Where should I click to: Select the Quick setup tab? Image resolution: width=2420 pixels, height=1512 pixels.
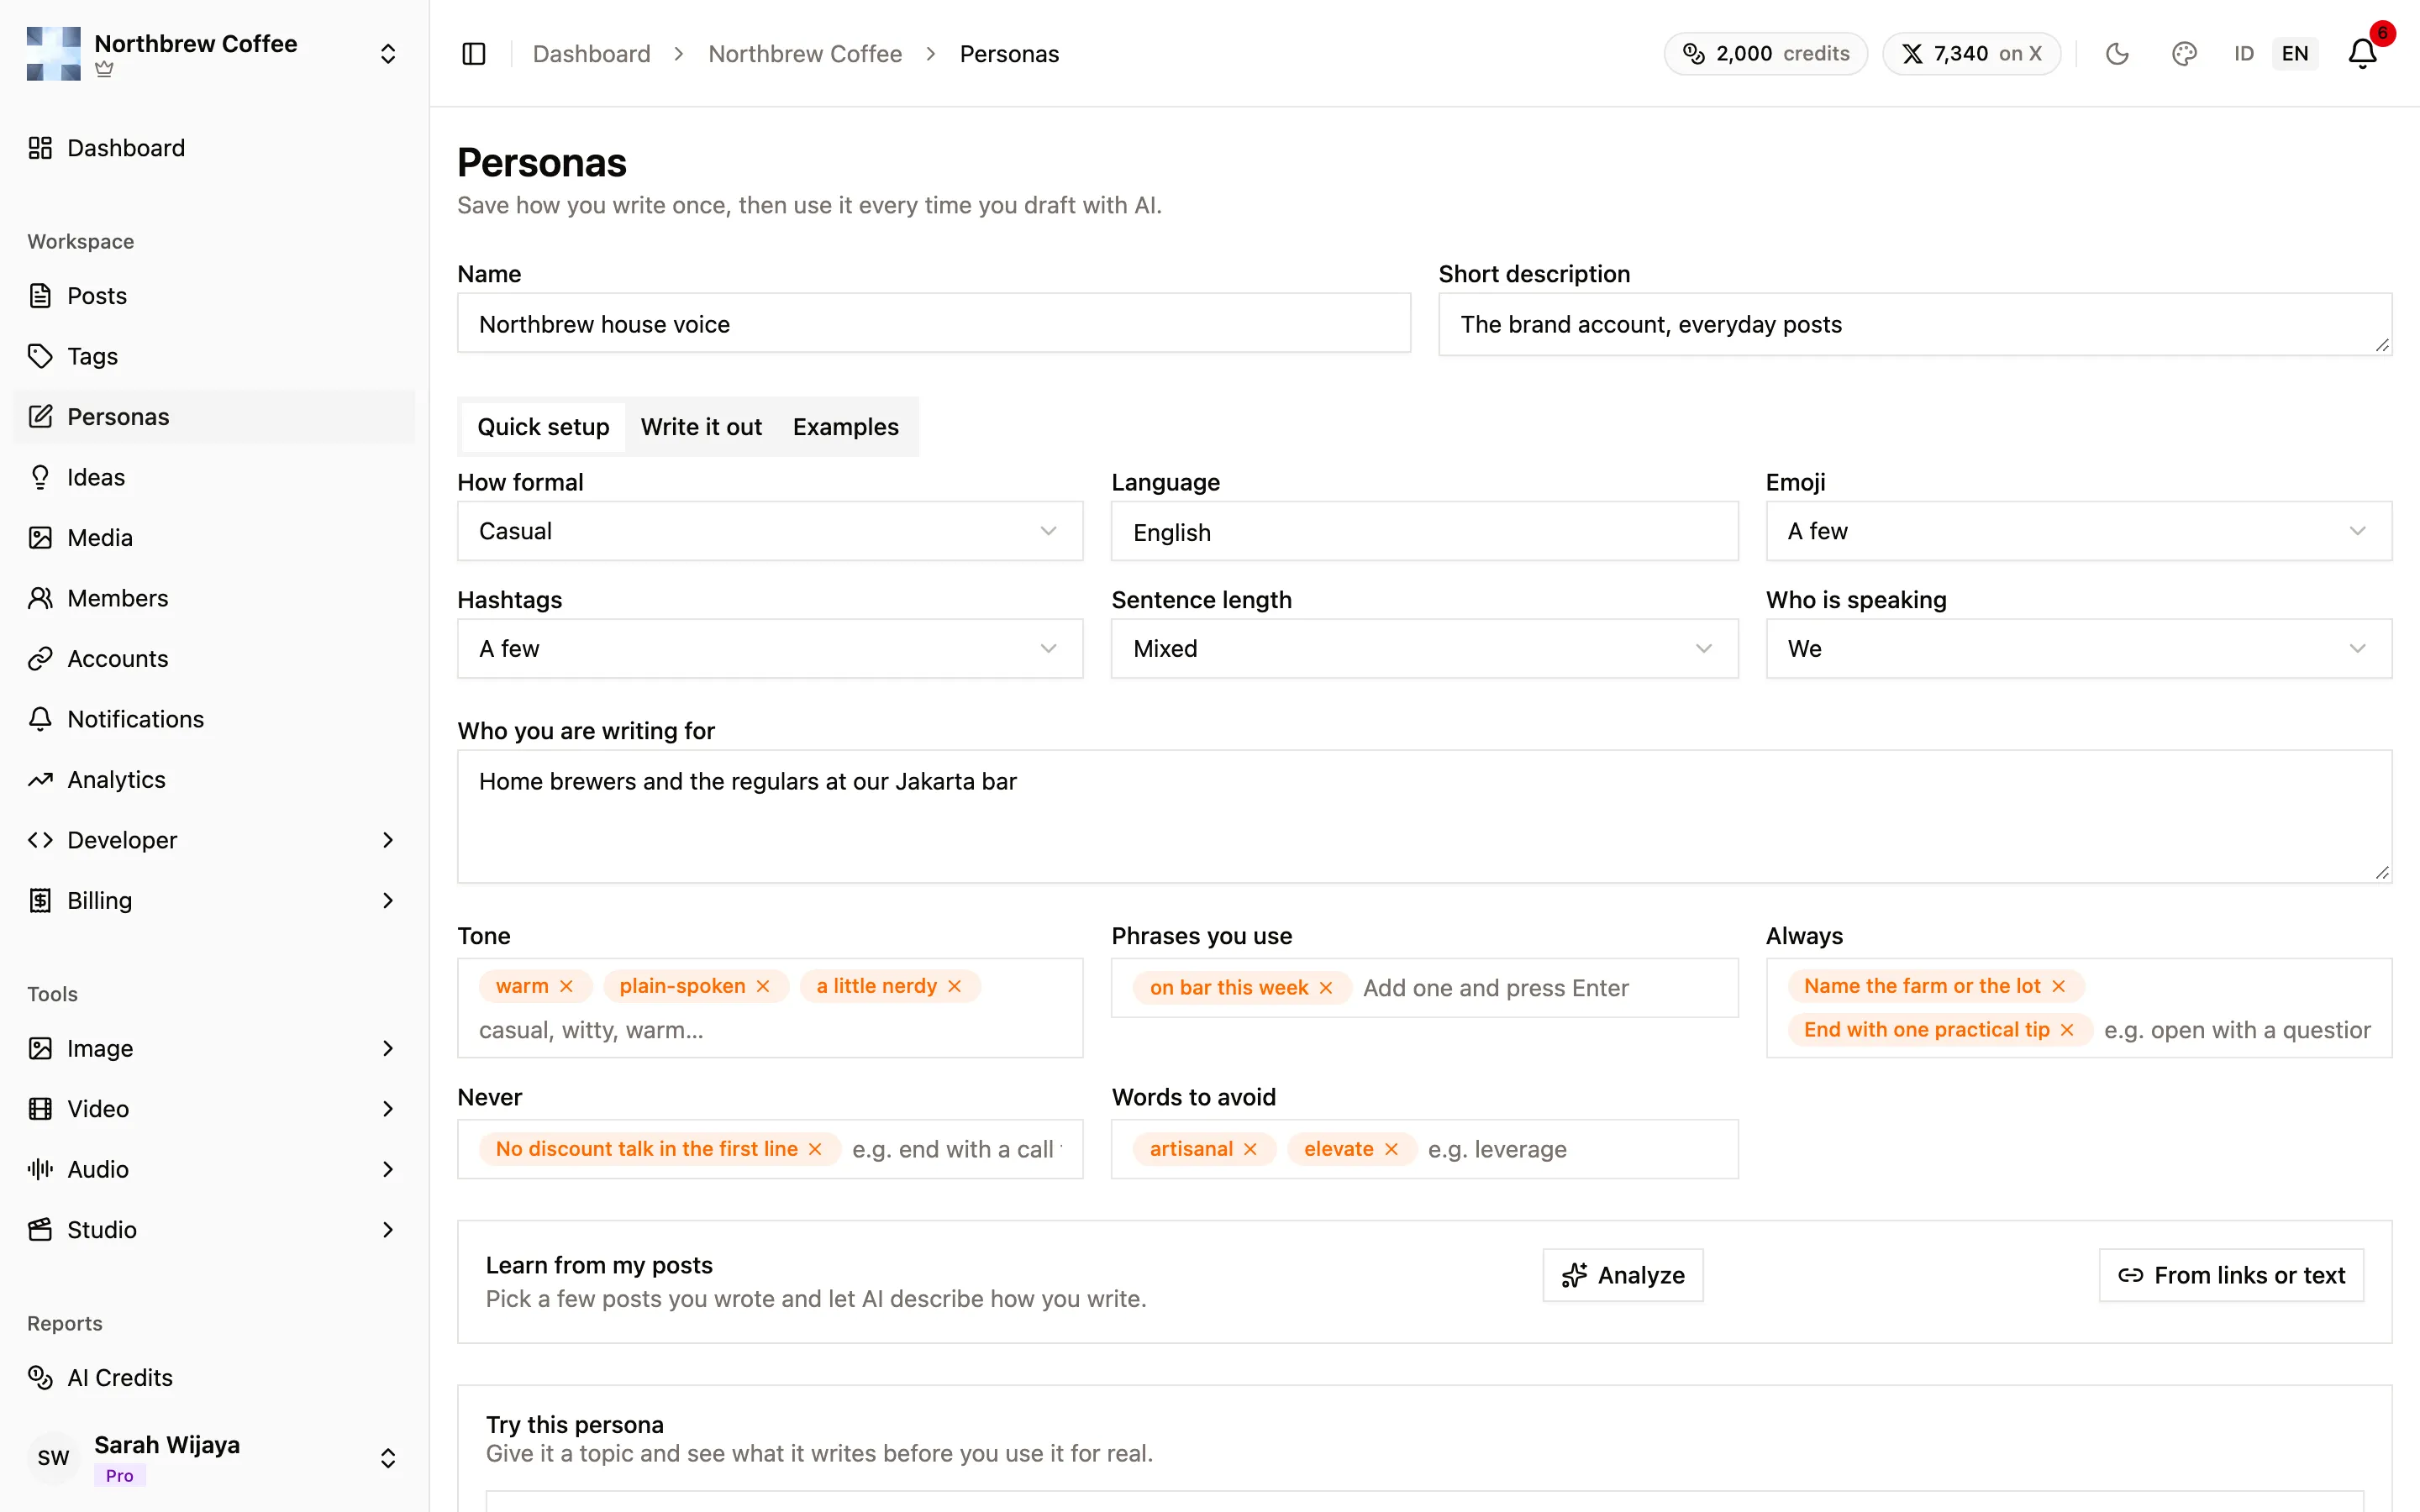pyautogui.click(x=543, y=427)
